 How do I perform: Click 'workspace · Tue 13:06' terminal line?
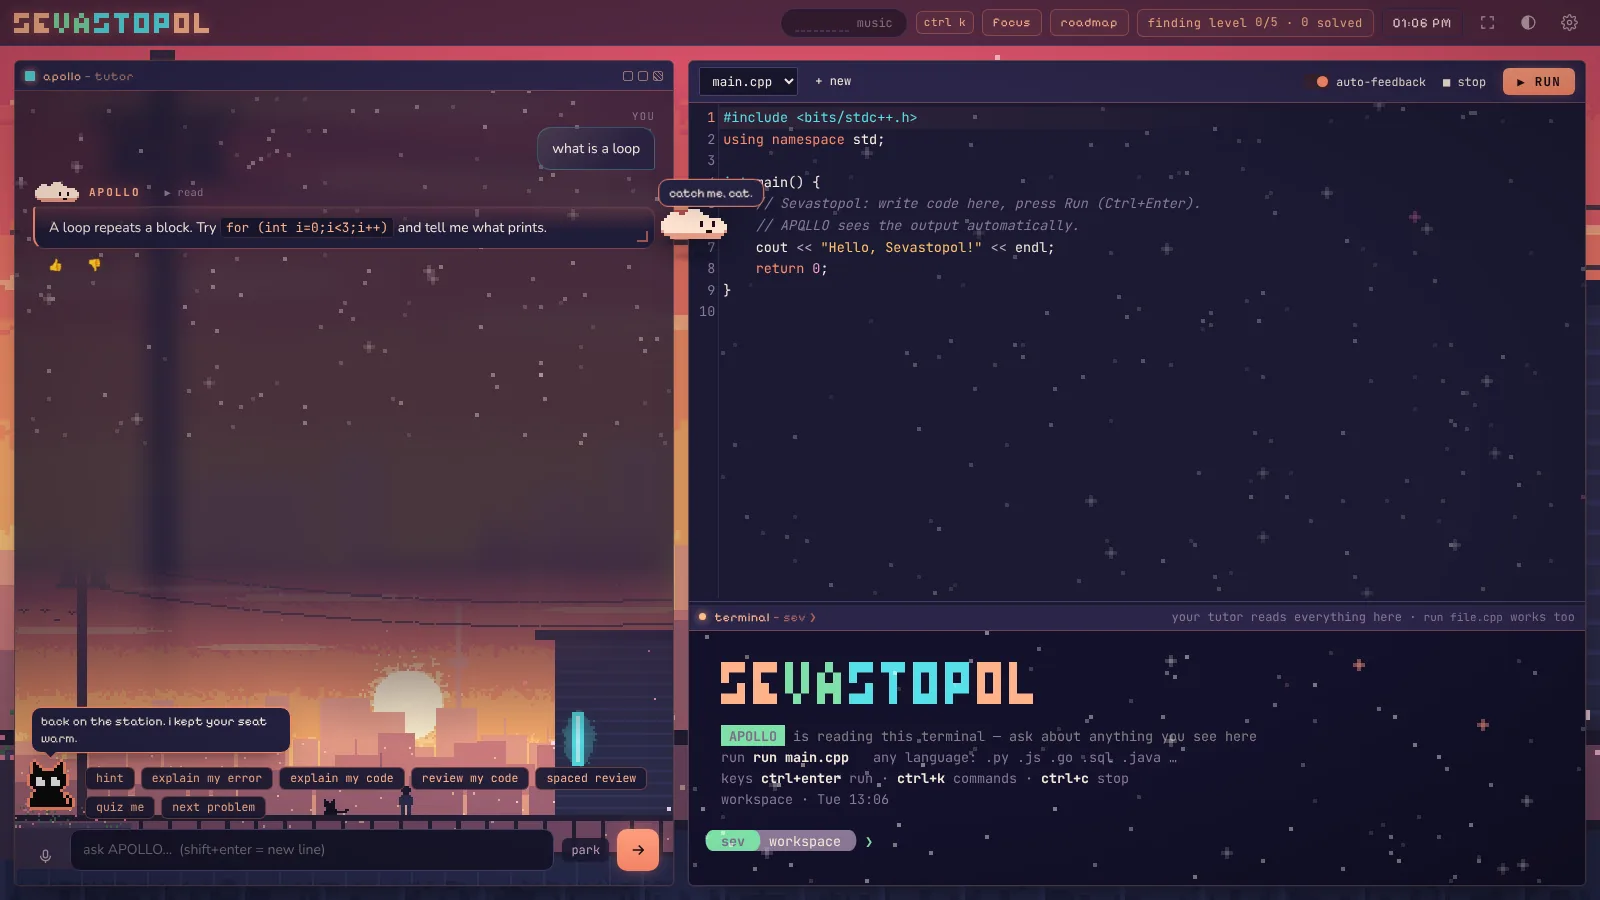[x=805, y=800]
